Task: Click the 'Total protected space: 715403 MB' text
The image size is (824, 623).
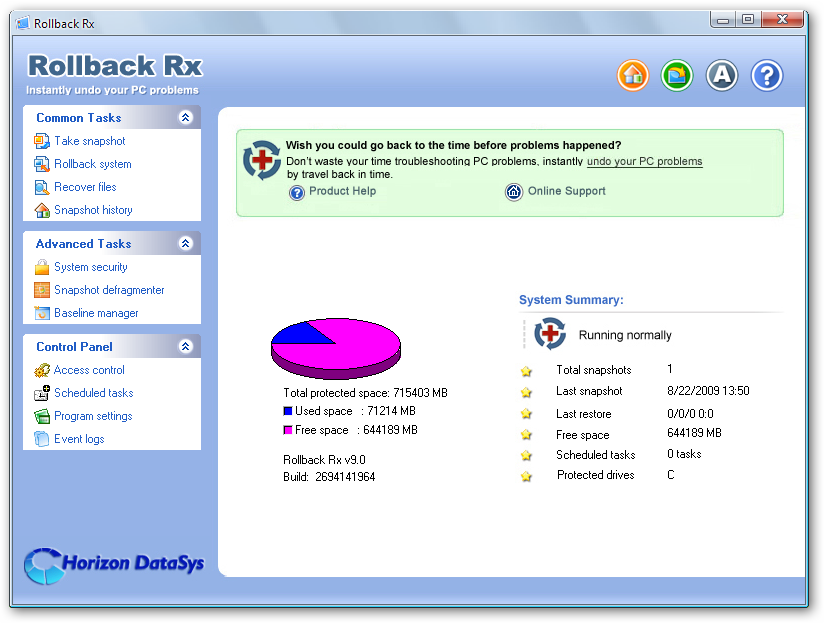Action: (x=365, y=393)
